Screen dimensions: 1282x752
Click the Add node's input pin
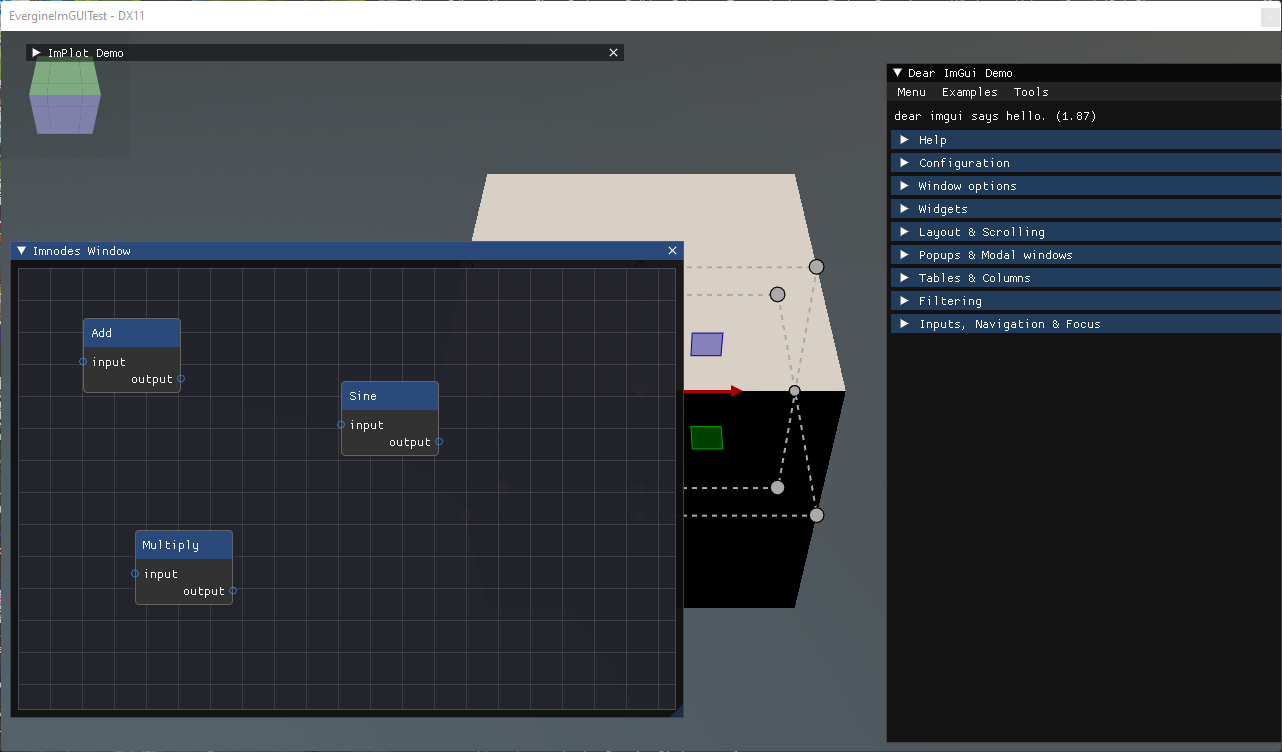coord(83,362)
